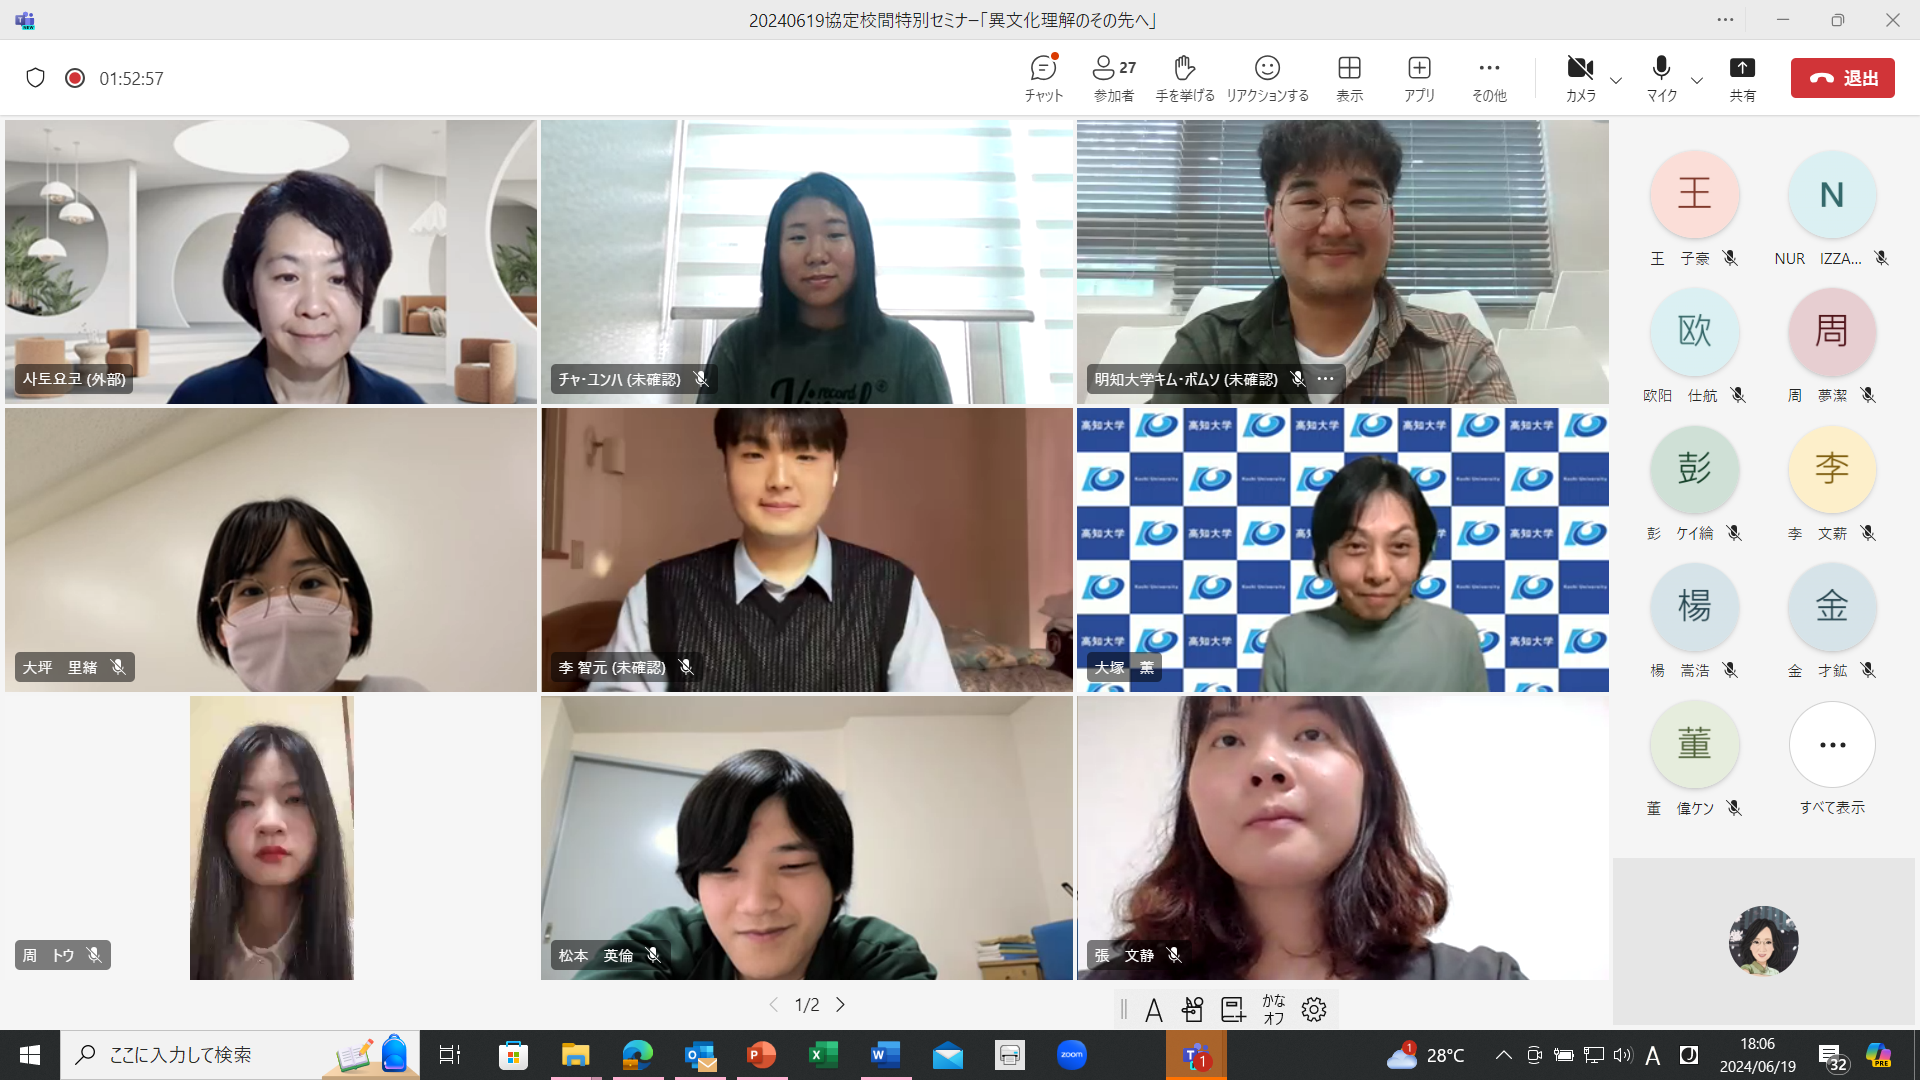This screenshot has height=1080, width=1920.
Task: Open the microphone options dropdown
Action: pyautogui.click(x=1696, y=81)
